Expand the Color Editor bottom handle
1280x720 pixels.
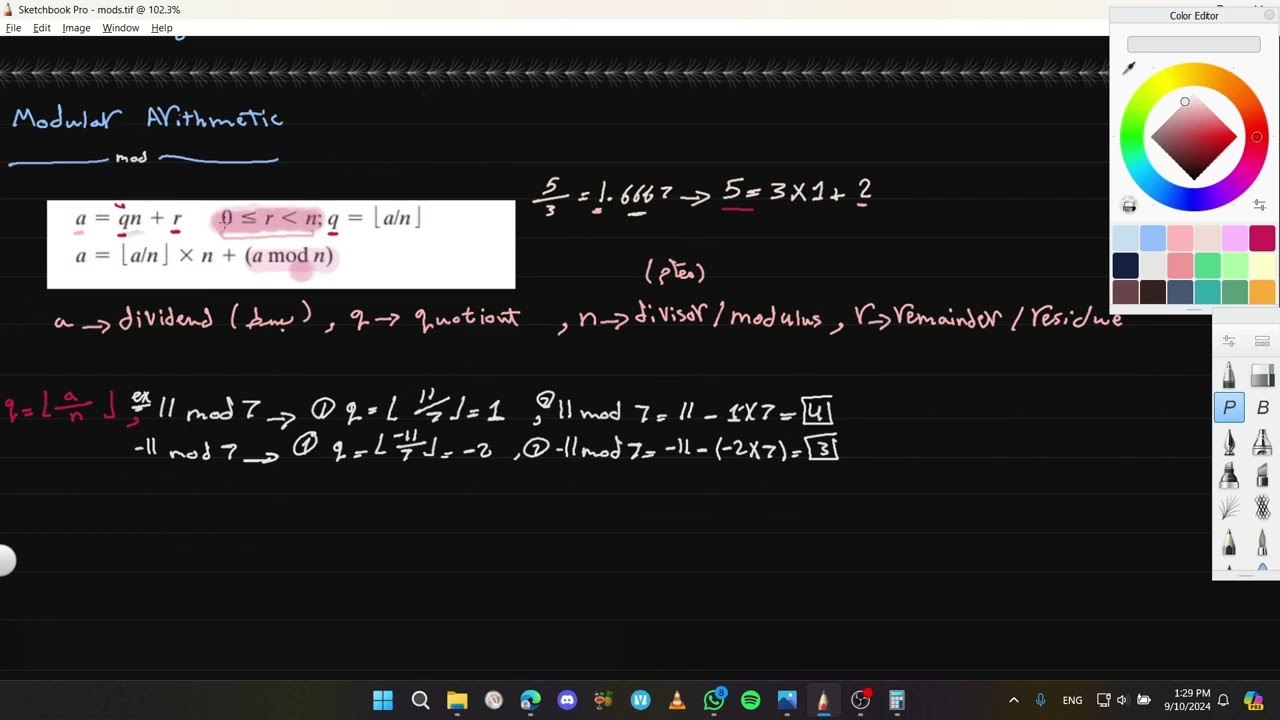(1194, 310)
